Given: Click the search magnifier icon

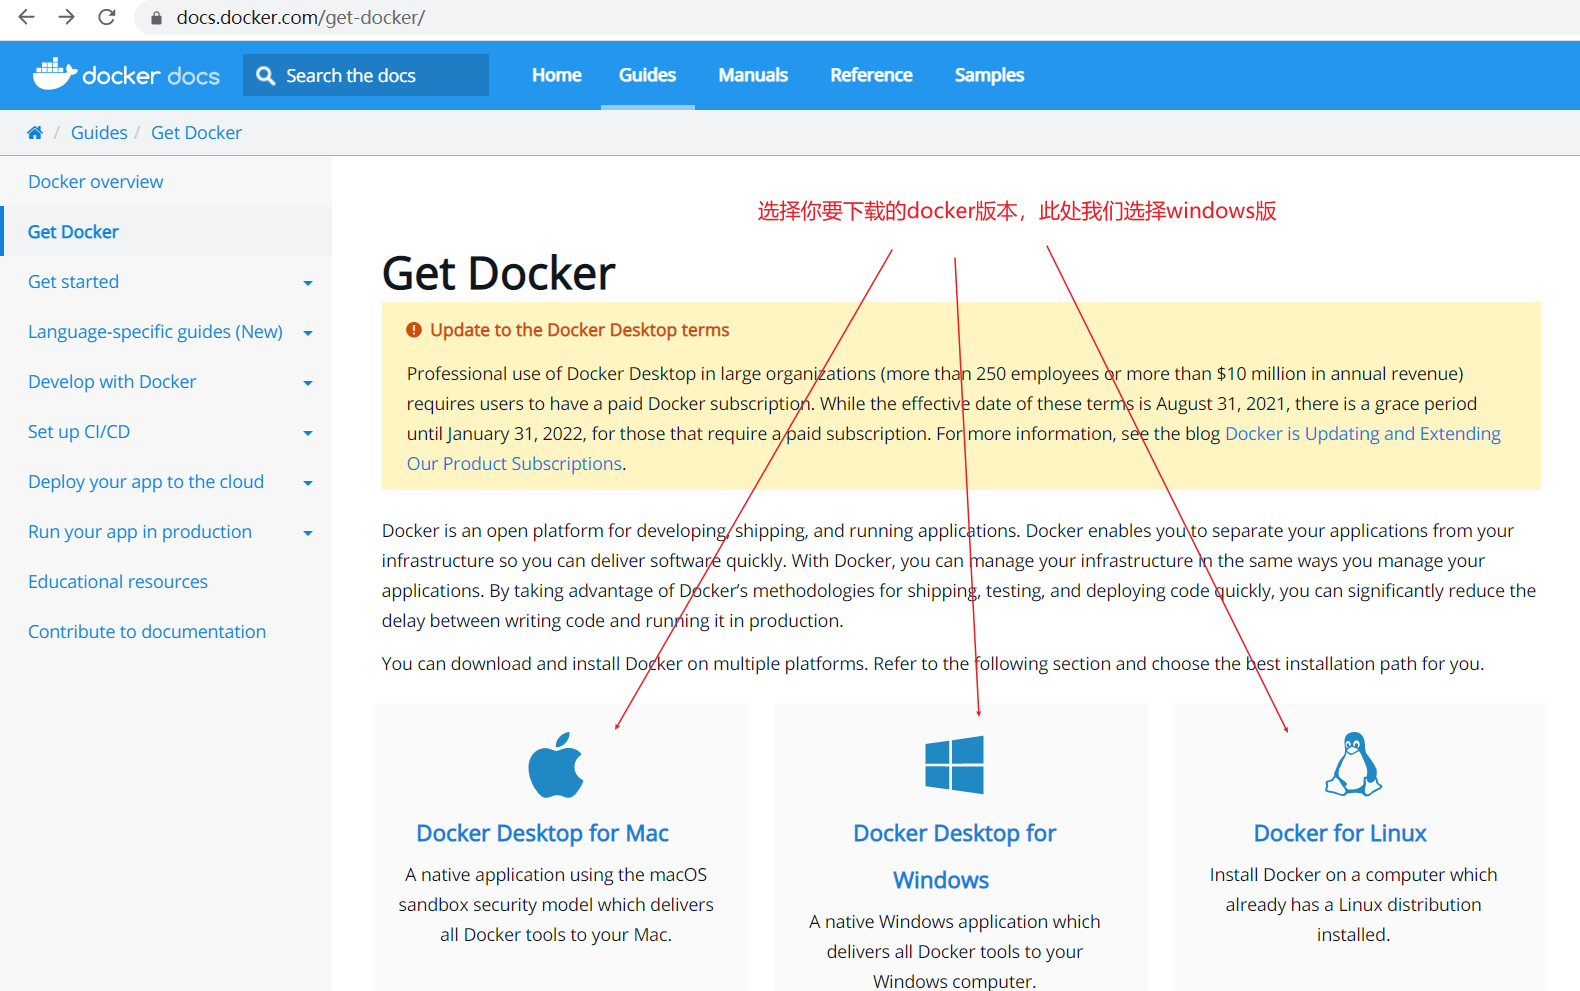Looking at the screenshot, I should point(265,76).
